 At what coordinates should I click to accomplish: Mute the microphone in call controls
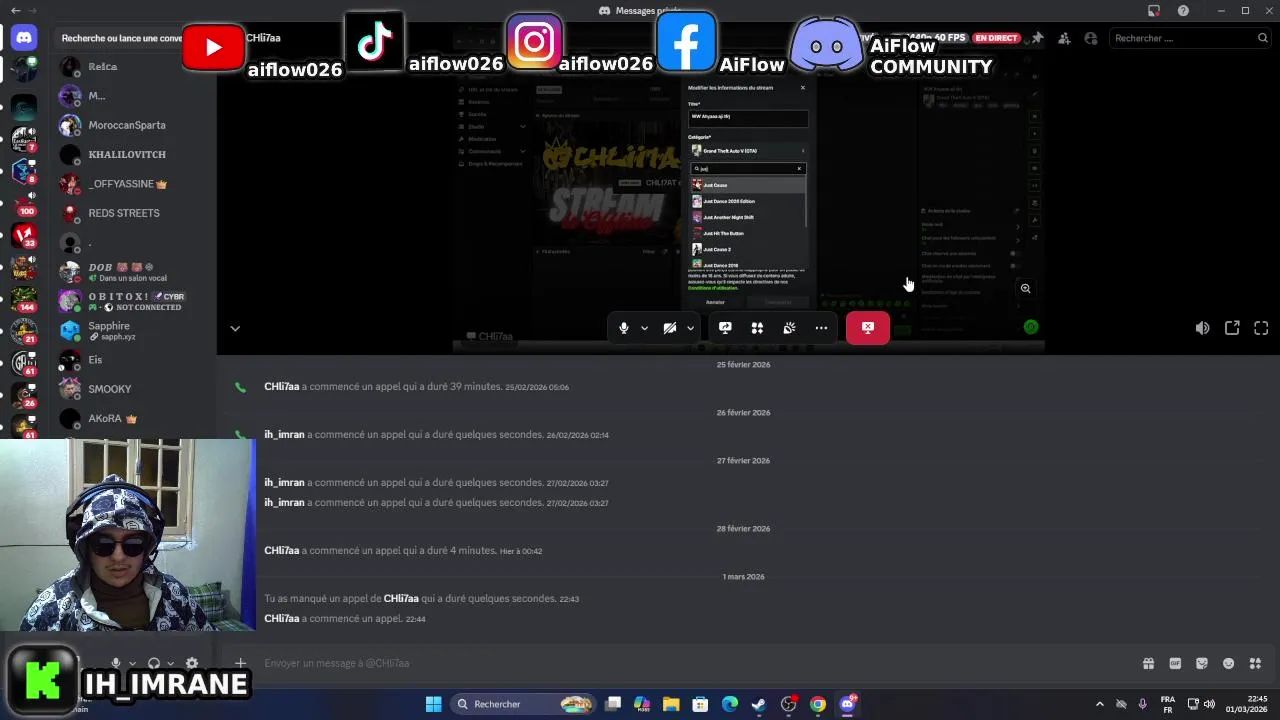pos(624,328)
